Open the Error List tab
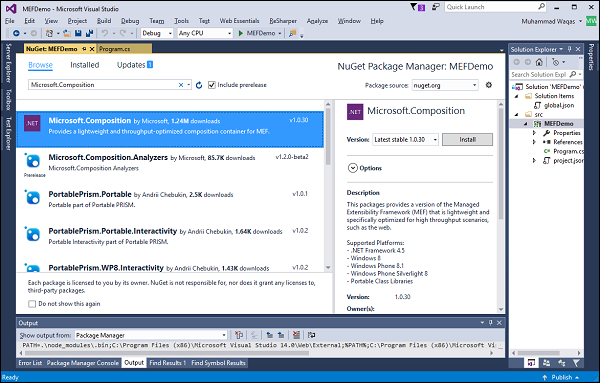 click(x=30, y=363)
